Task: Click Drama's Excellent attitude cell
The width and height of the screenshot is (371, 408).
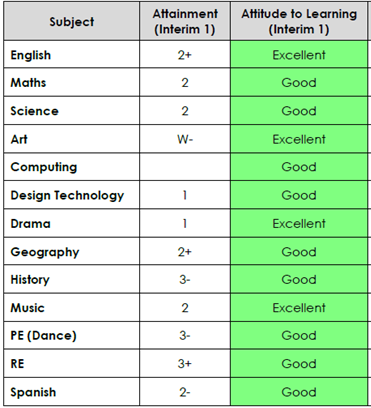Action: (x=299, y=223)
